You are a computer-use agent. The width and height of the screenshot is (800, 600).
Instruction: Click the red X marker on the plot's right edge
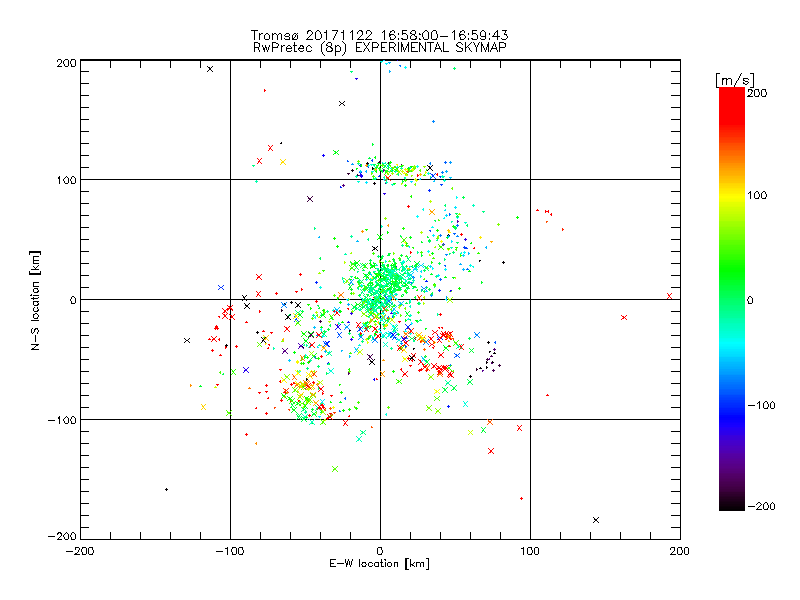tap(669, 296)
